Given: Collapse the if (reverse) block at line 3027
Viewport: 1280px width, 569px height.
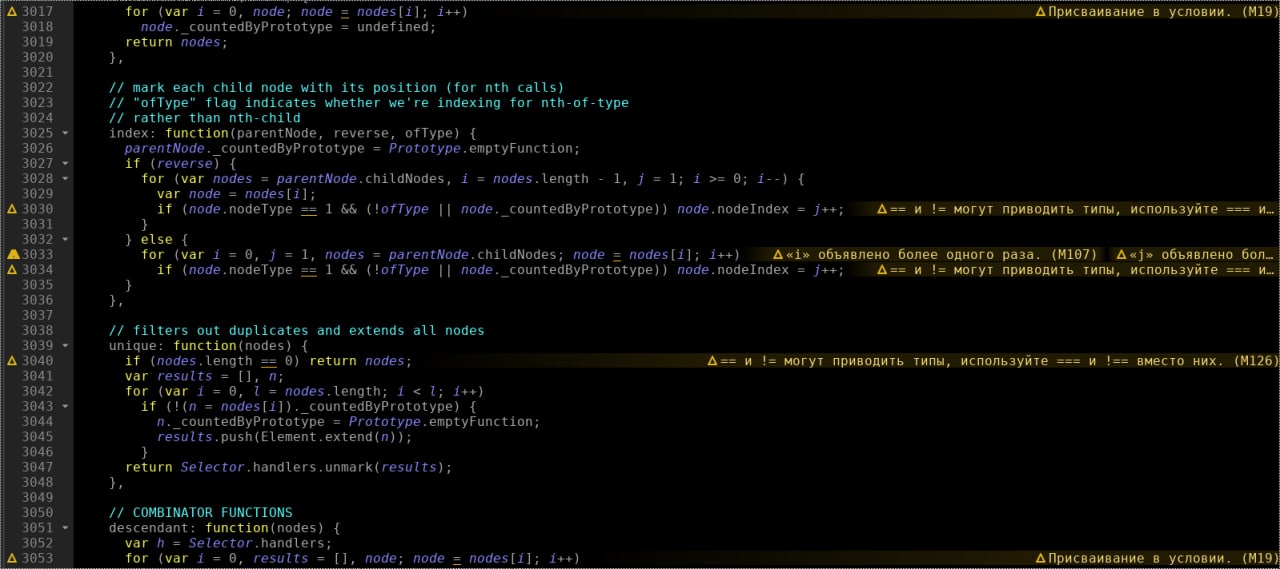Looking at the screenshot, I should 65,164.
